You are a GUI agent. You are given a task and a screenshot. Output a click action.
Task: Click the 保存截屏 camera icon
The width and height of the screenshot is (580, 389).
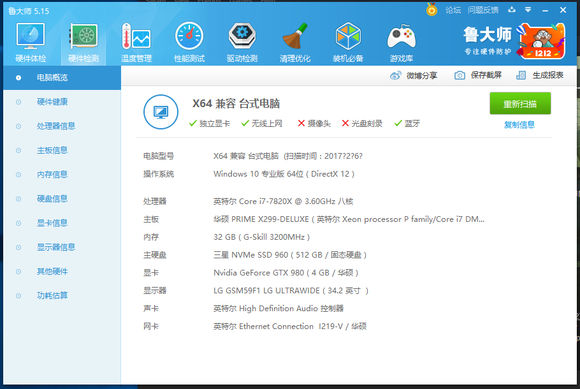[459, 75]
